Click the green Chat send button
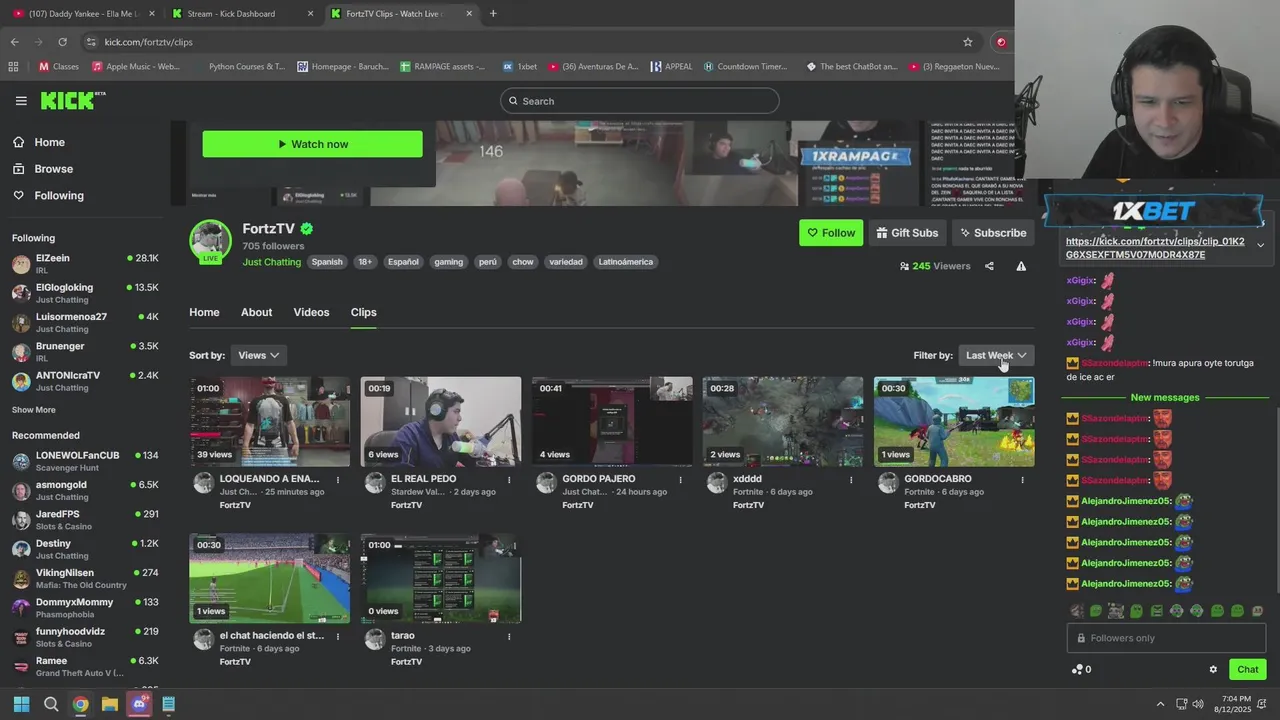Screen dimensions: 1280x720 [x=1247, y=670]
